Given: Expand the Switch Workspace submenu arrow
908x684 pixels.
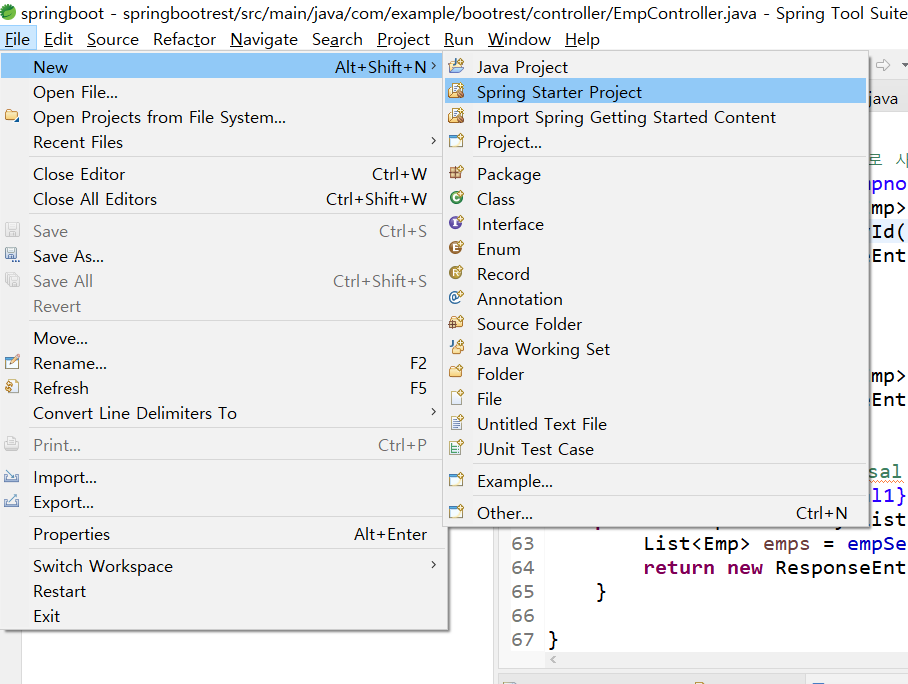Looking at the screenshot, I should click(x=433, y=565).
